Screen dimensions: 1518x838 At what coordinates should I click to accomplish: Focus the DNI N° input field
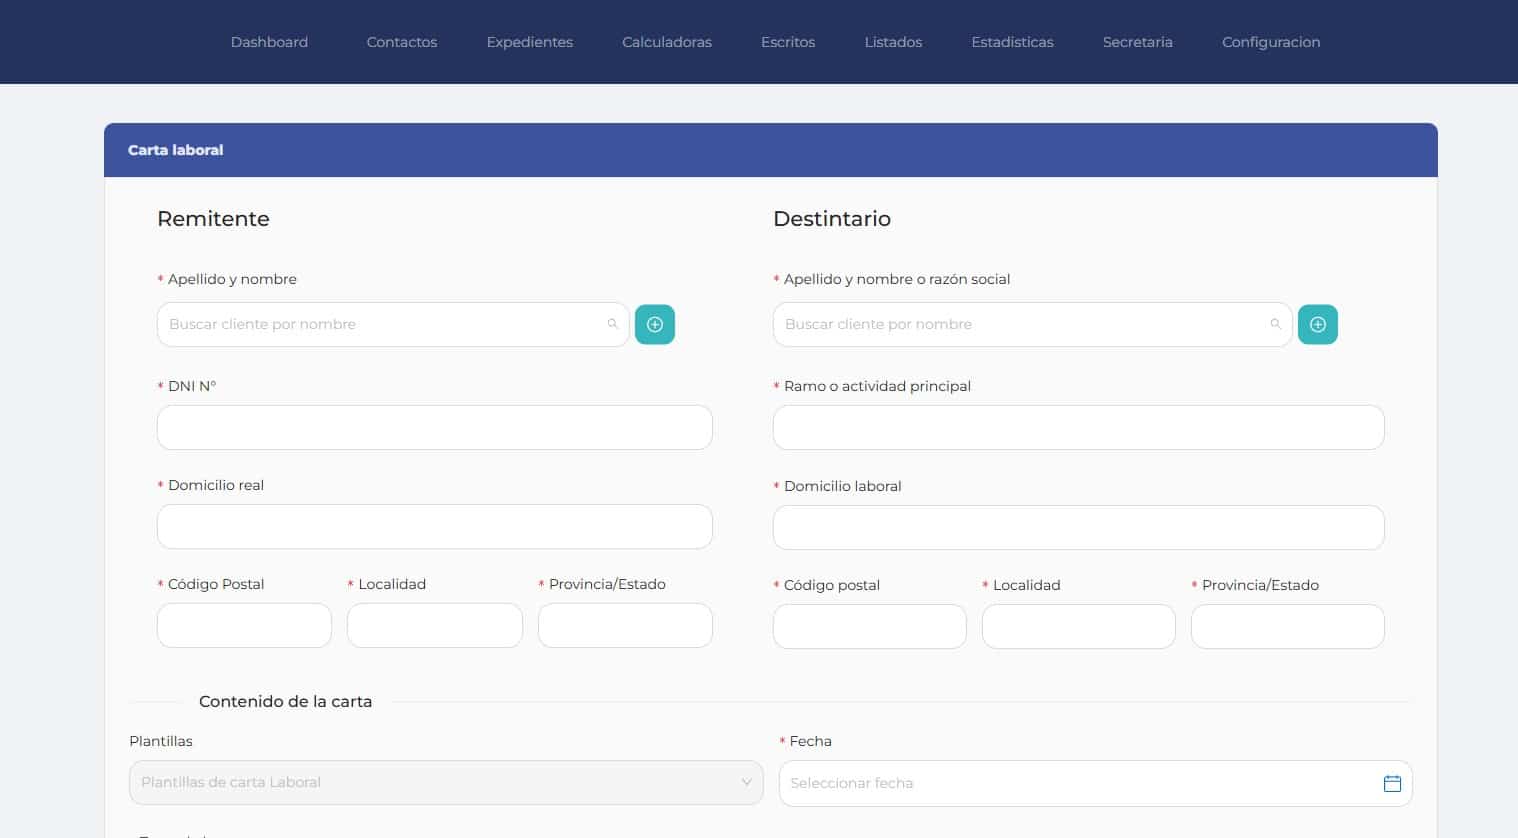pos(434,427)
